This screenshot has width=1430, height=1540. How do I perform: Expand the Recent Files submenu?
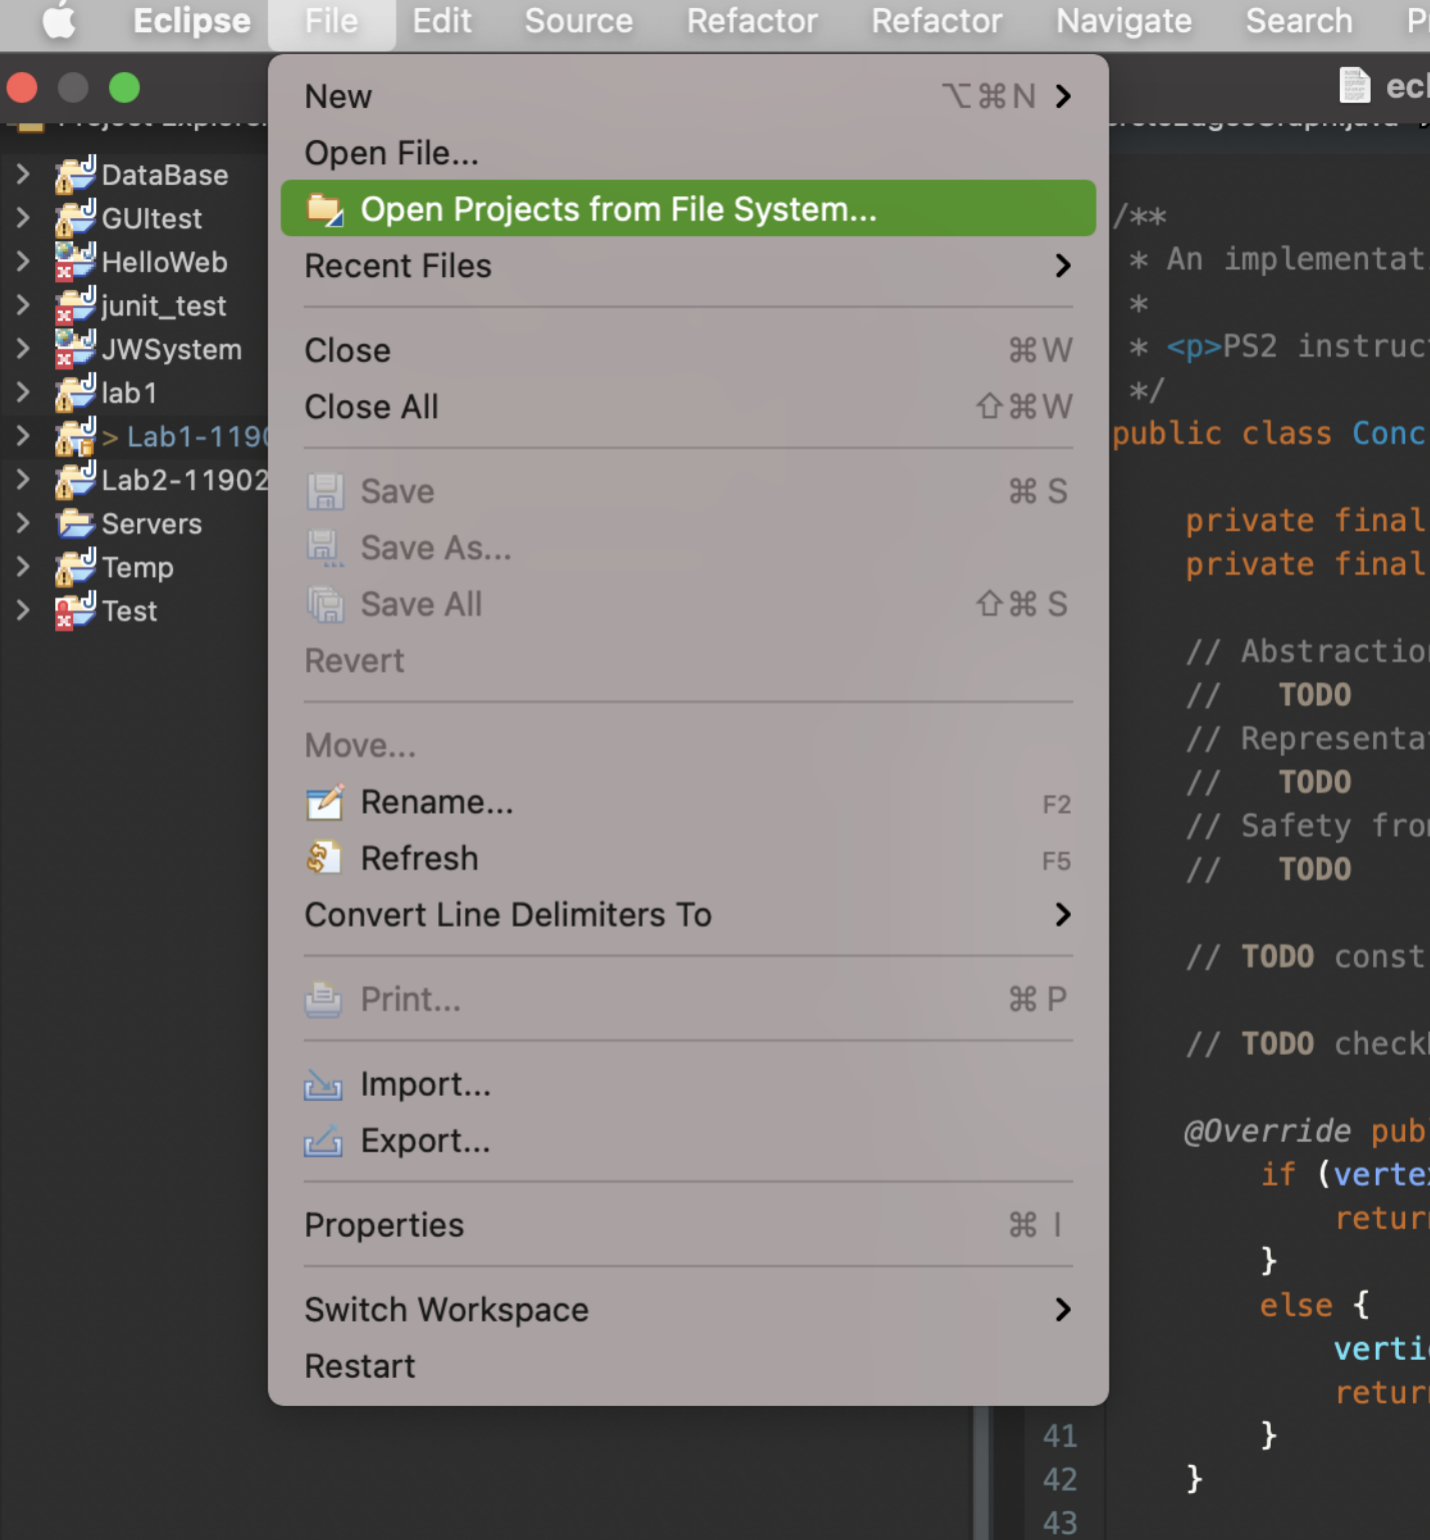click(x=688, y=266)
